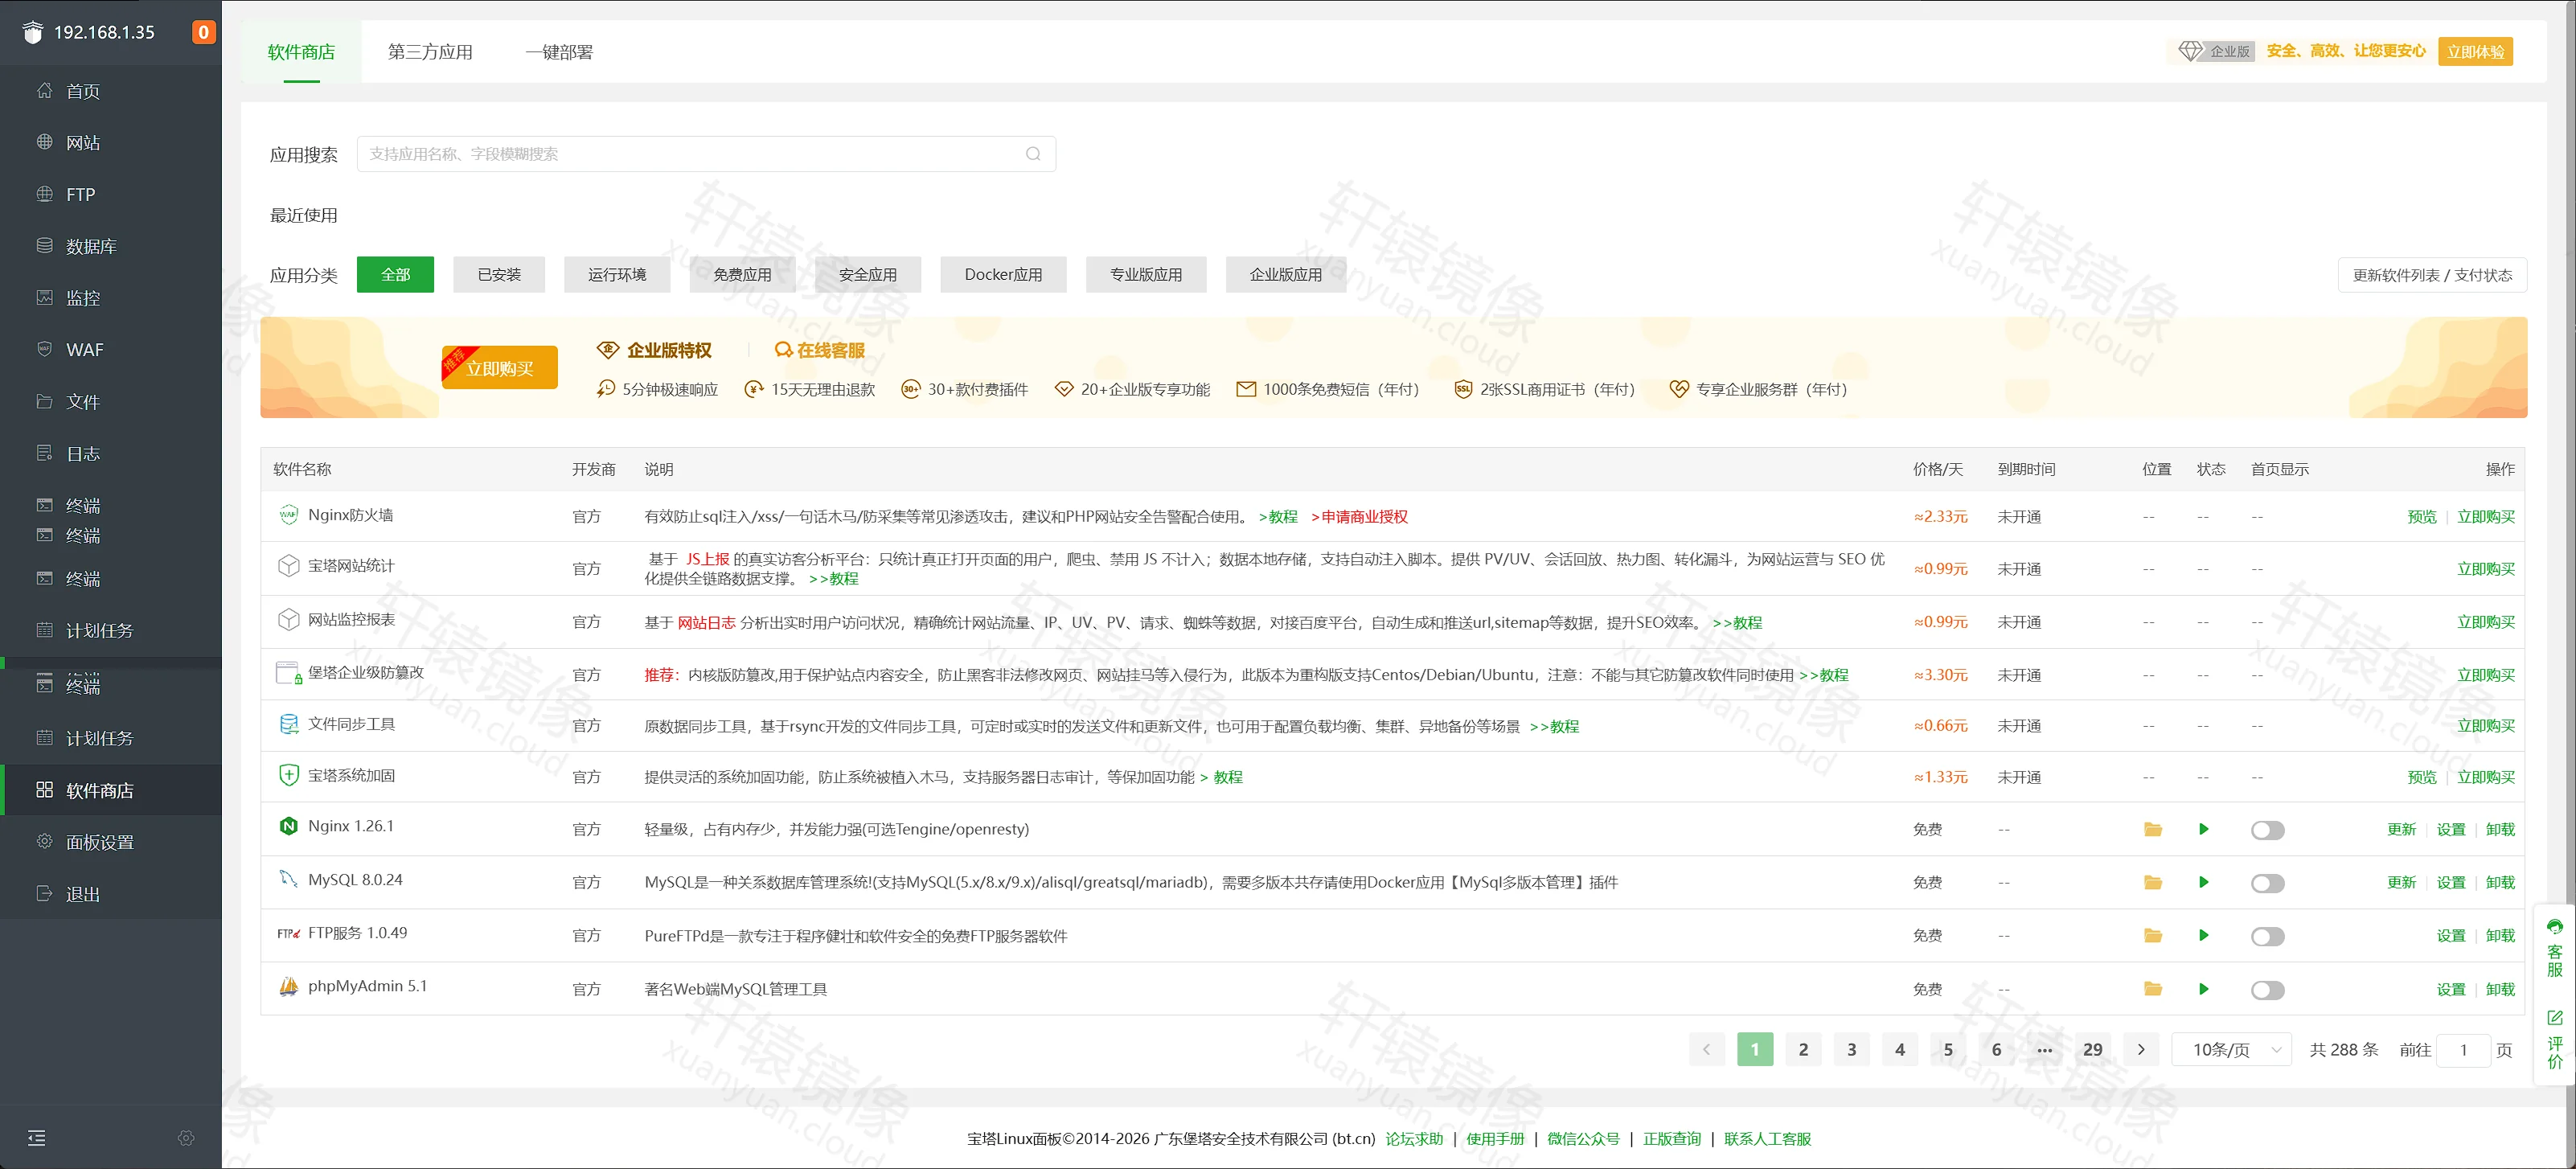Viewport: 2576px width, 1169px height.
Task: Switch to the 第三方应用 tab
Action: coord(430,52)
